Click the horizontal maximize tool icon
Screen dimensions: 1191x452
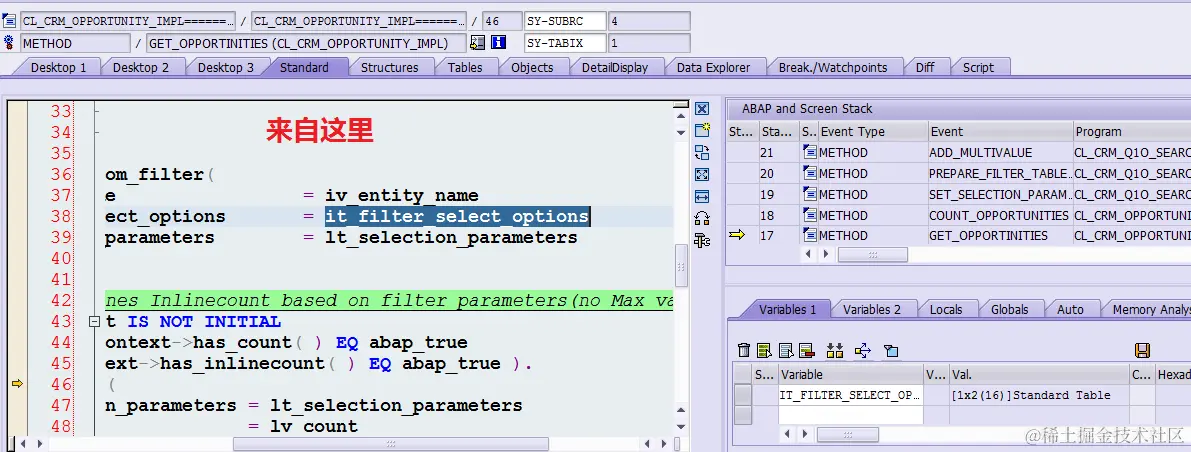click(x=702, y=197)
